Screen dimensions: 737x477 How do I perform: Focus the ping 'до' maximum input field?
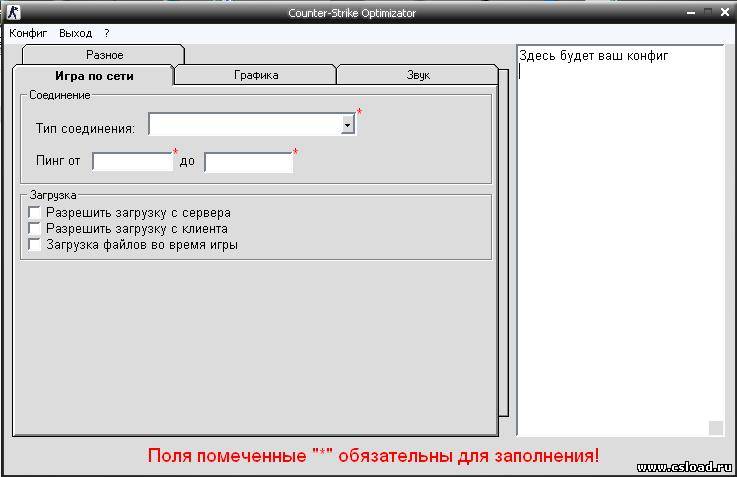click(248, 162)
